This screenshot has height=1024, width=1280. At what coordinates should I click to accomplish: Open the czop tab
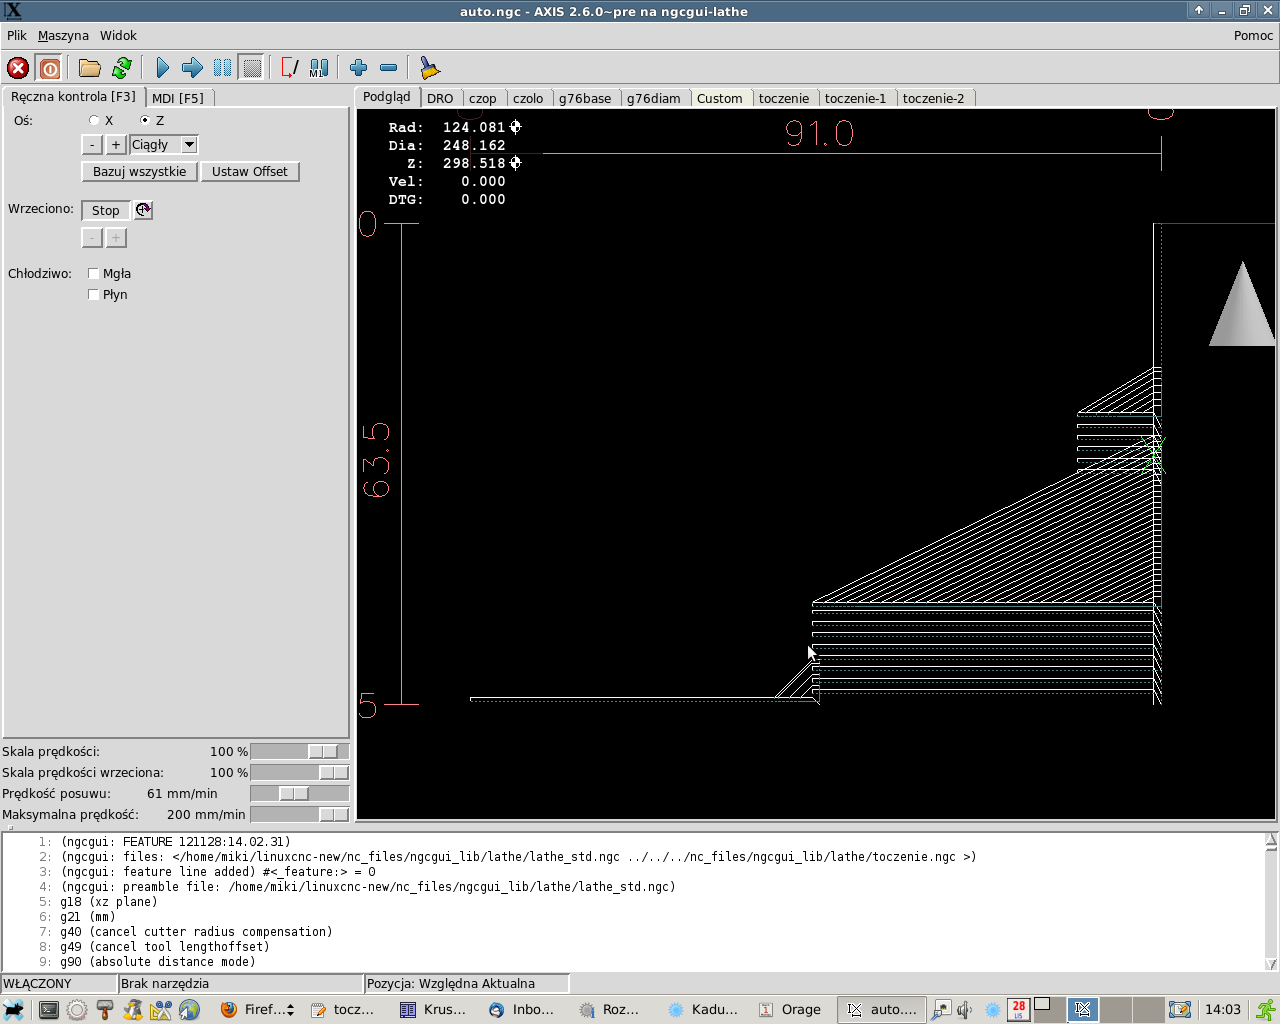(x=483, y=98)
